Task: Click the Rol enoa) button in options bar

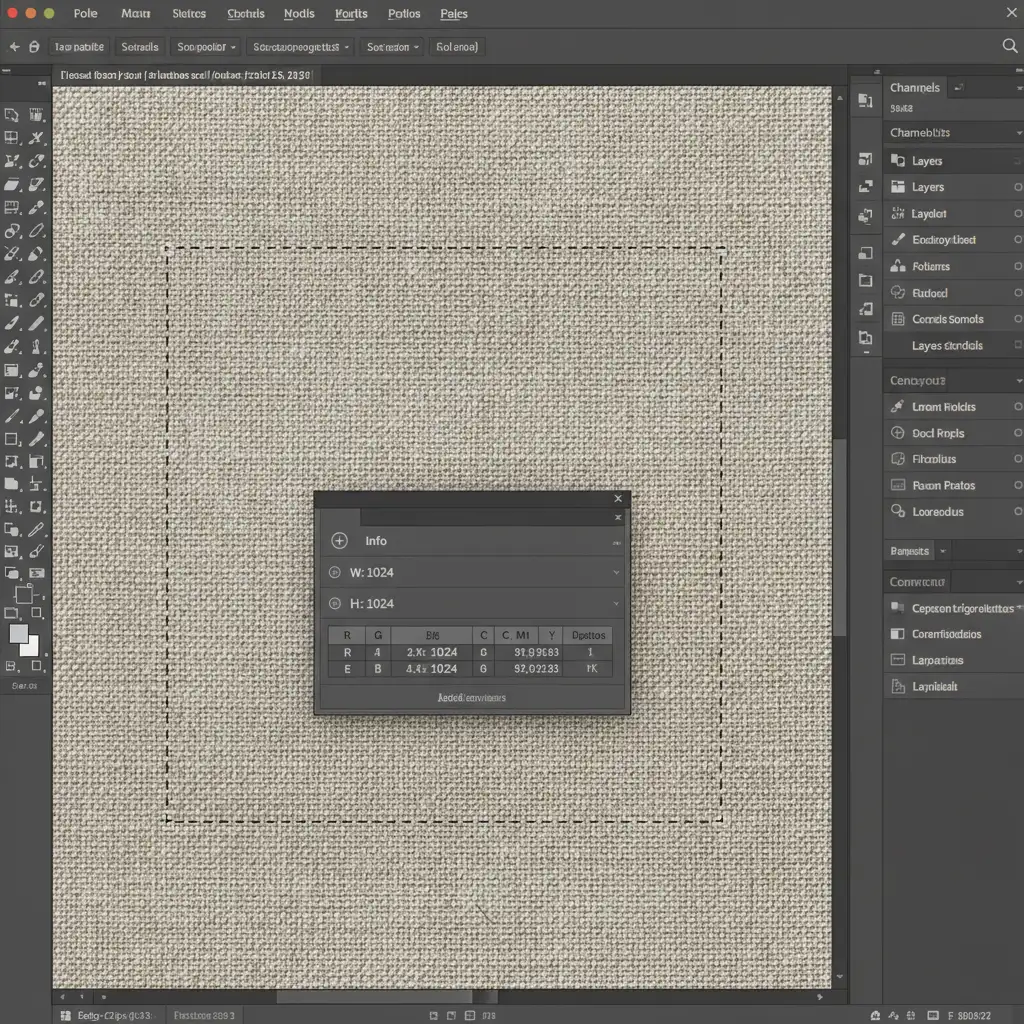Action: click(x=457, y=47)
